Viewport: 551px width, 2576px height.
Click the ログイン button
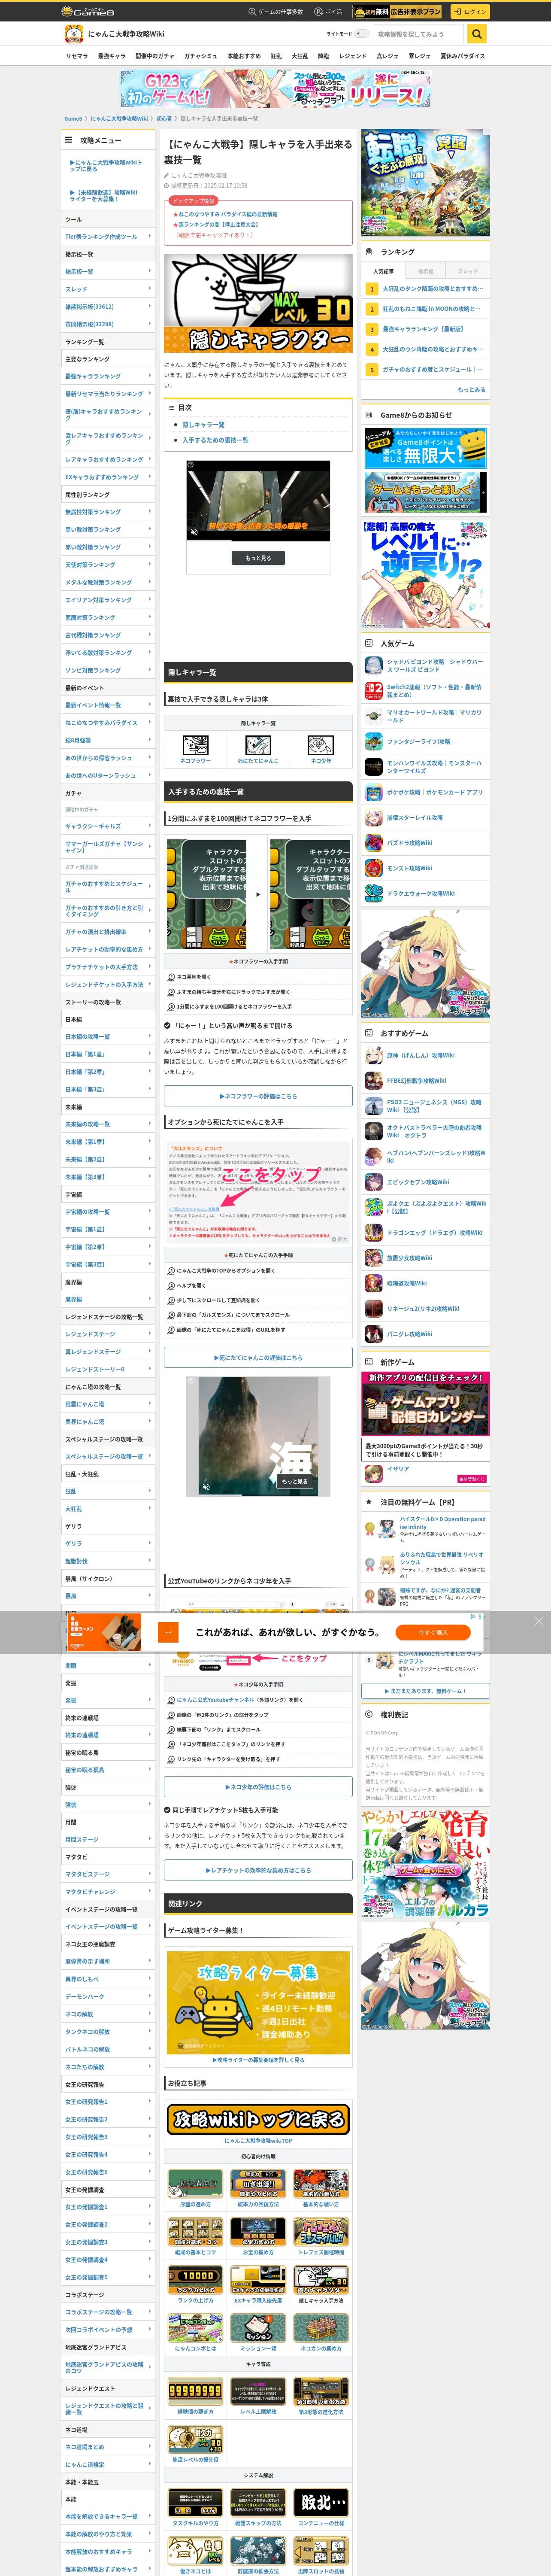pyautogui.click(x=470, y=11)
